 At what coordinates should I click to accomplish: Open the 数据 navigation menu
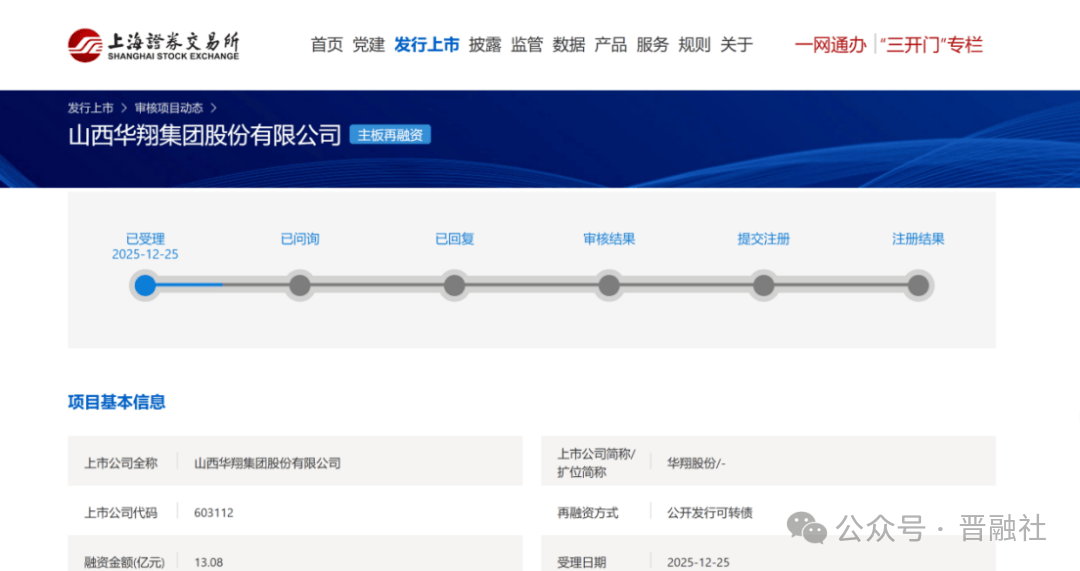pyautogui.click(x=569, y=45)
